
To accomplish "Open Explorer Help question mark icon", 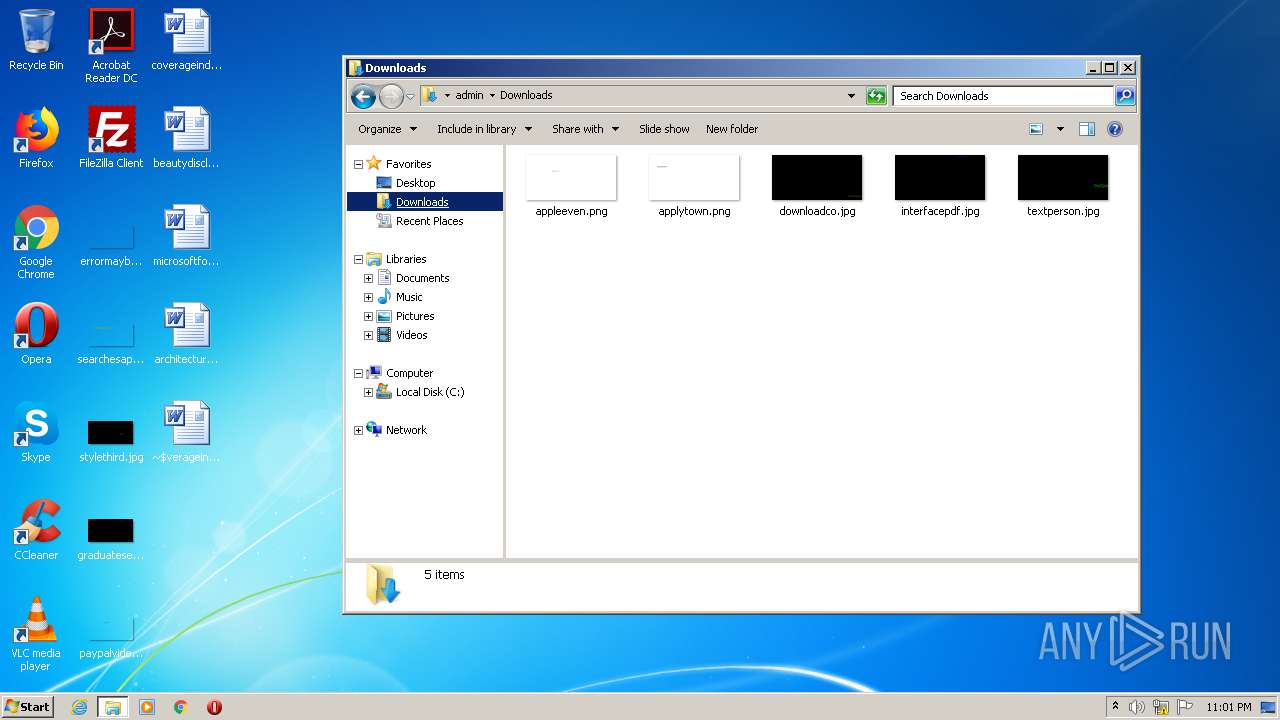I will (x=1115, y=129).
